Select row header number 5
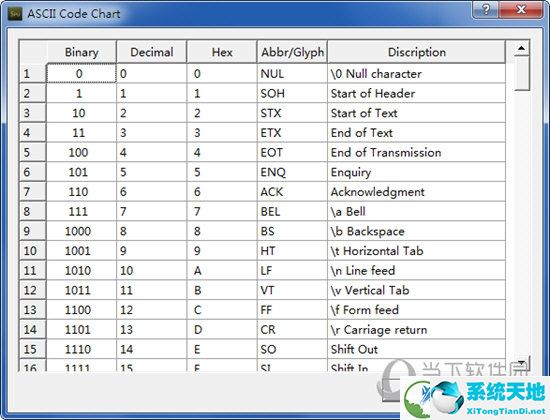550x420 pixels. tap(33, 152)
